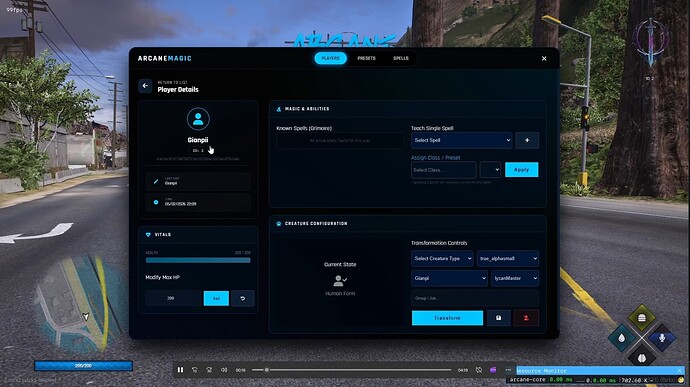Open the true_alphasmall model dropdown
The image size is (690, 387).
click(x=508, y=258)
